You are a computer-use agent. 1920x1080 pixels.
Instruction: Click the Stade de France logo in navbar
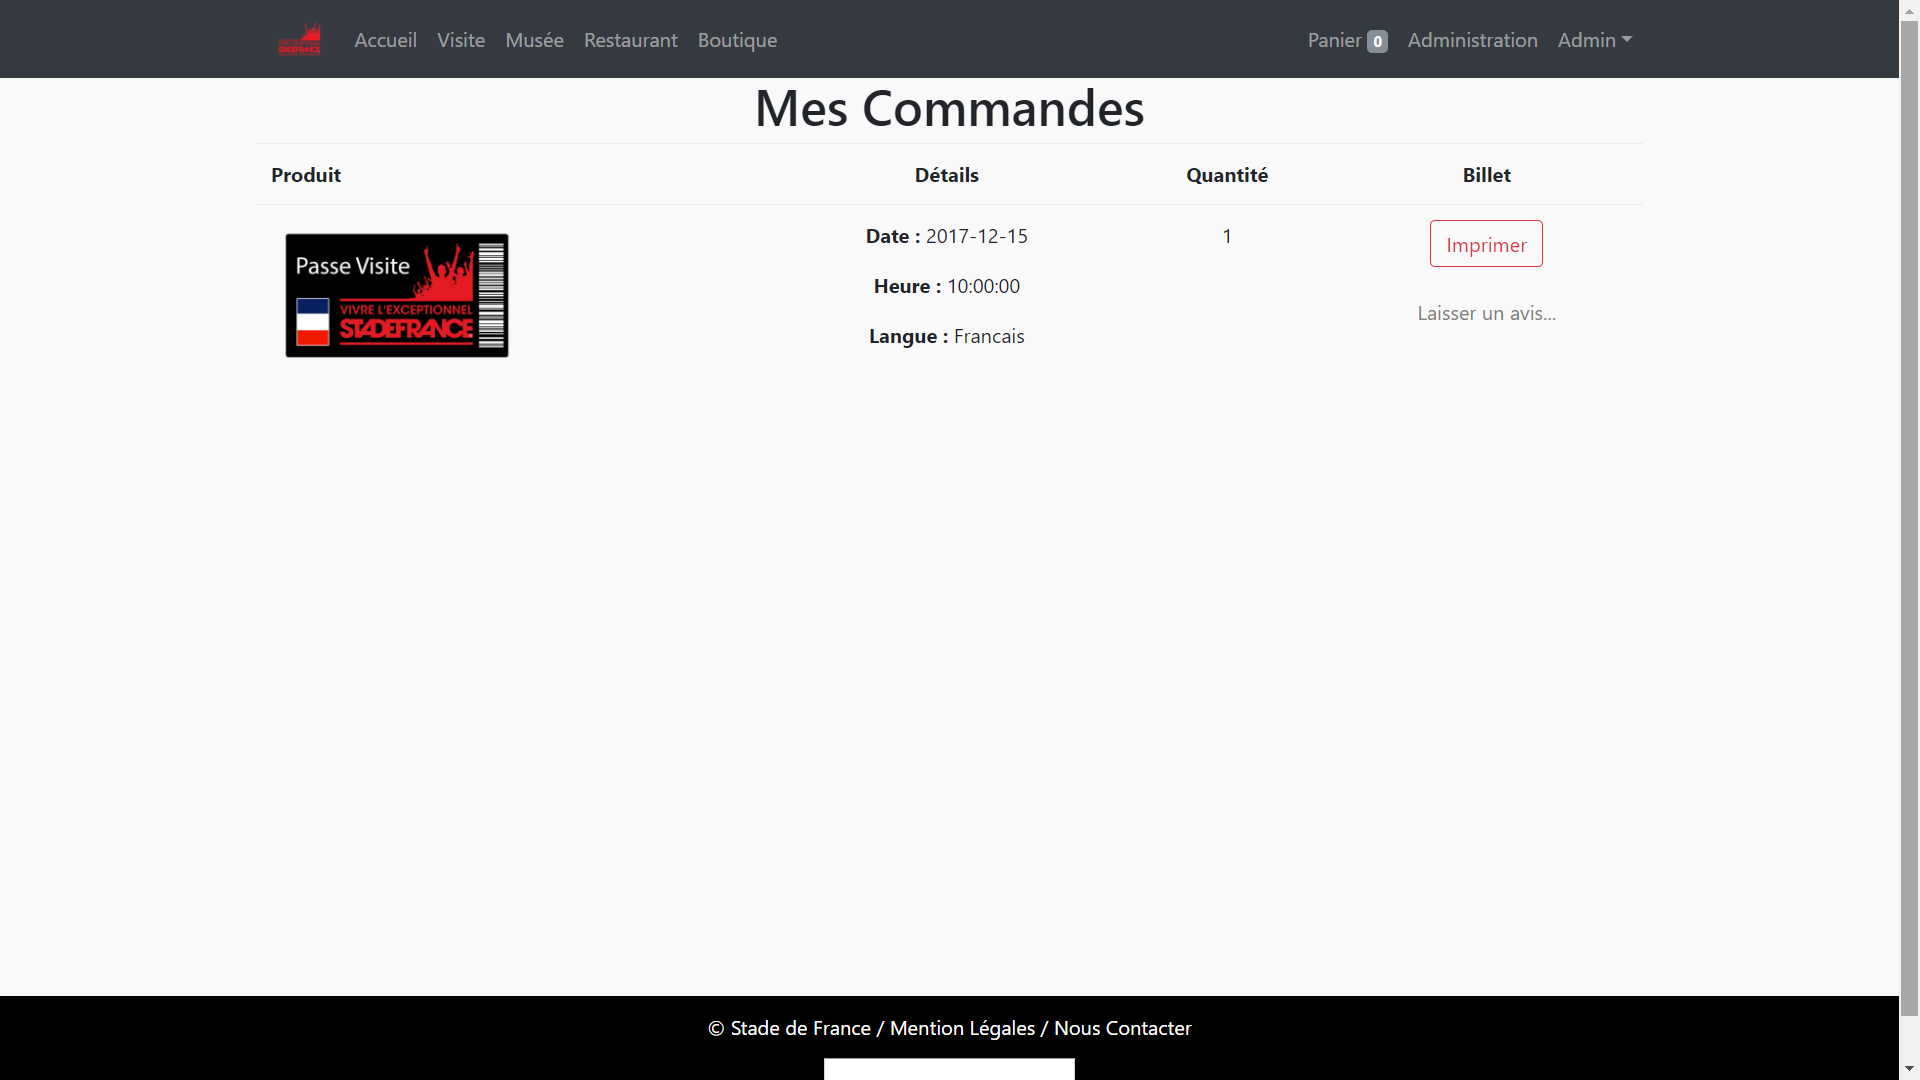[x=299, y=40]
